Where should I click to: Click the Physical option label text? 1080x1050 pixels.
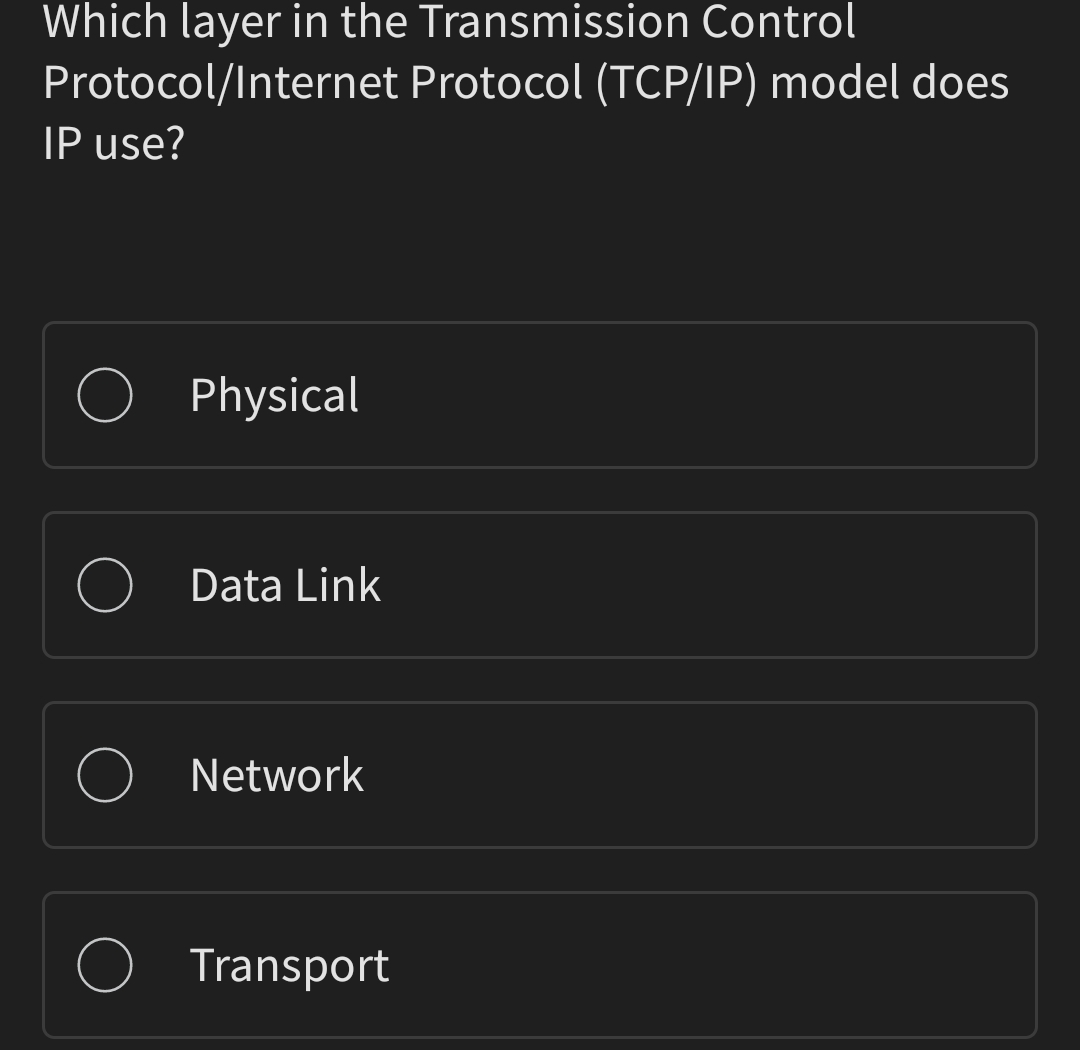click(273, 394)
